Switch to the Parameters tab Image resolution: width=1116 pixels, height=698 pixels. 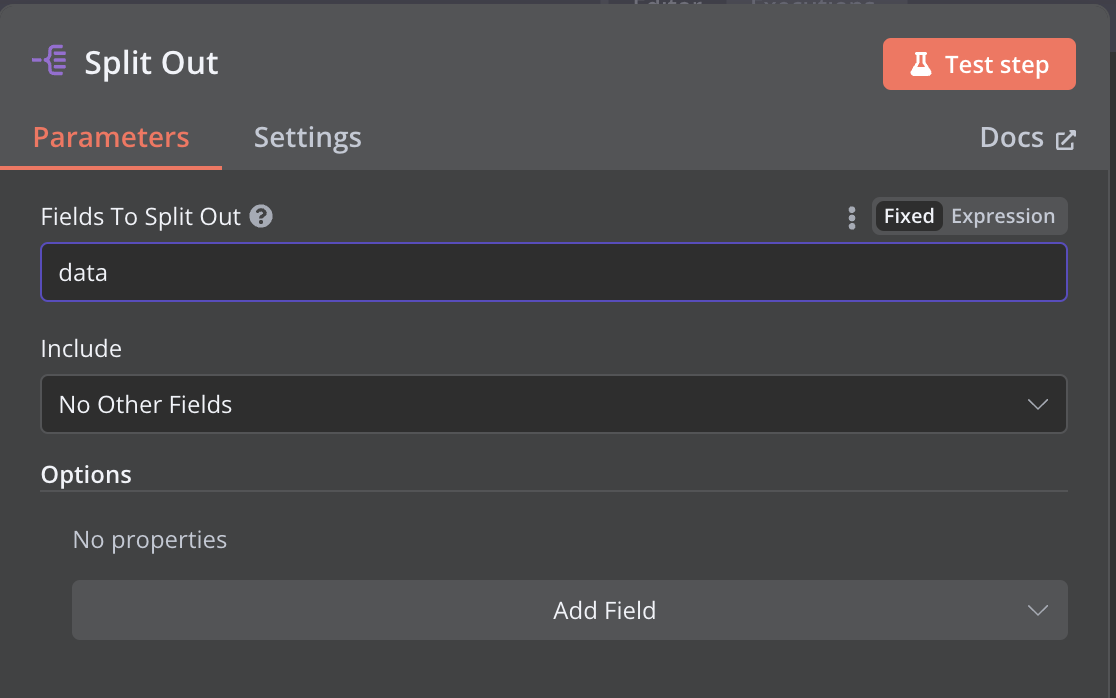tap(111, 137)
